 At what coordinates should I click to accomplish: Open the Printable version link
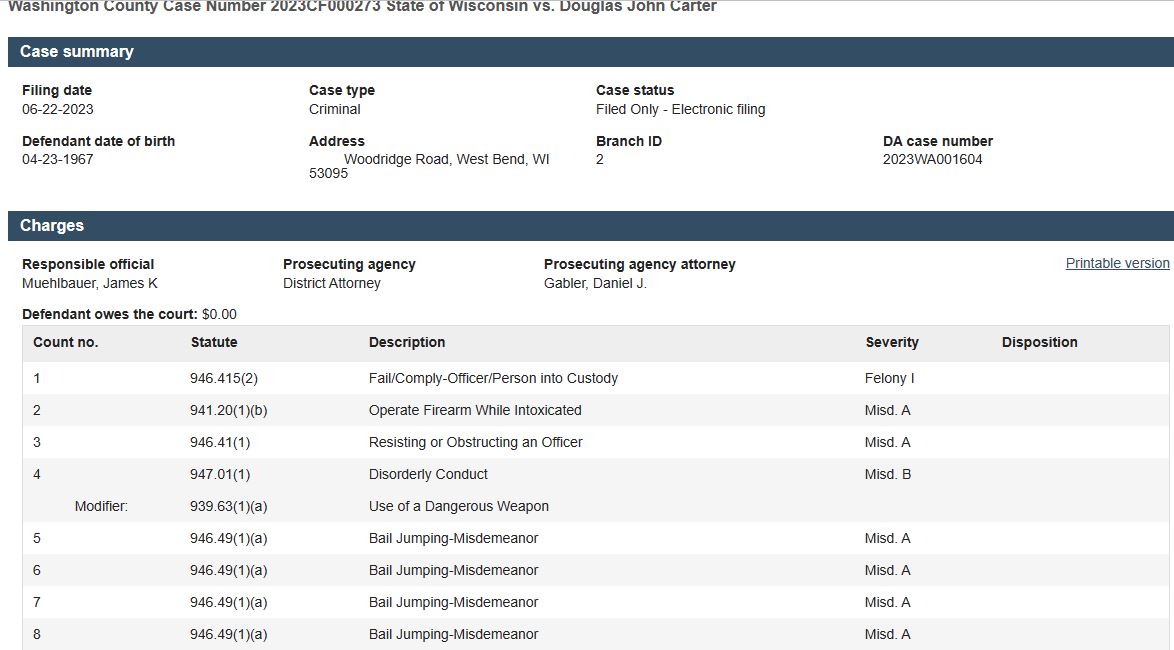(x=1117, y=264)
